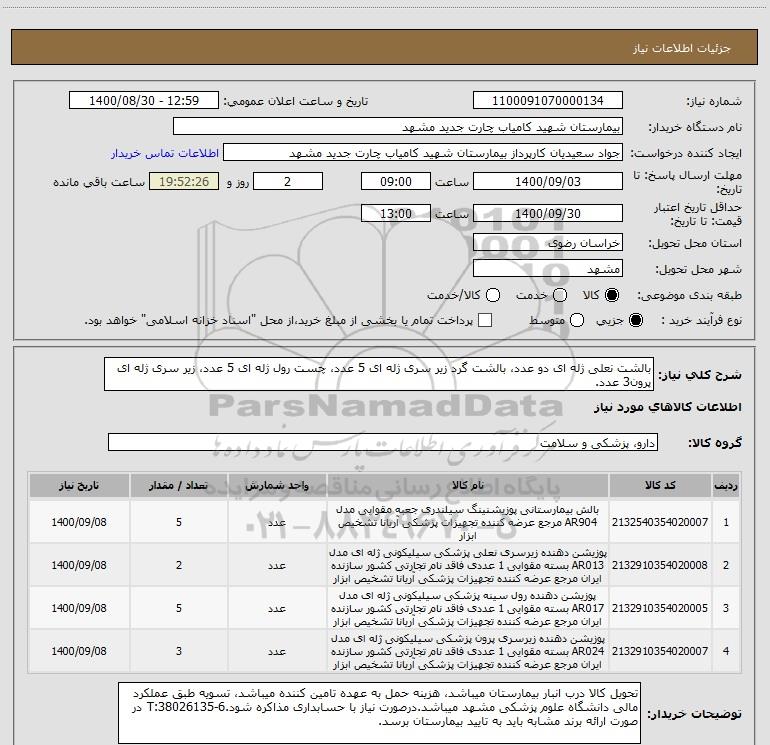The width and height of the screenshot is (770, 745).
Task: Click the response deadline date 1400/09/03
Action: (x=548, y=181)
